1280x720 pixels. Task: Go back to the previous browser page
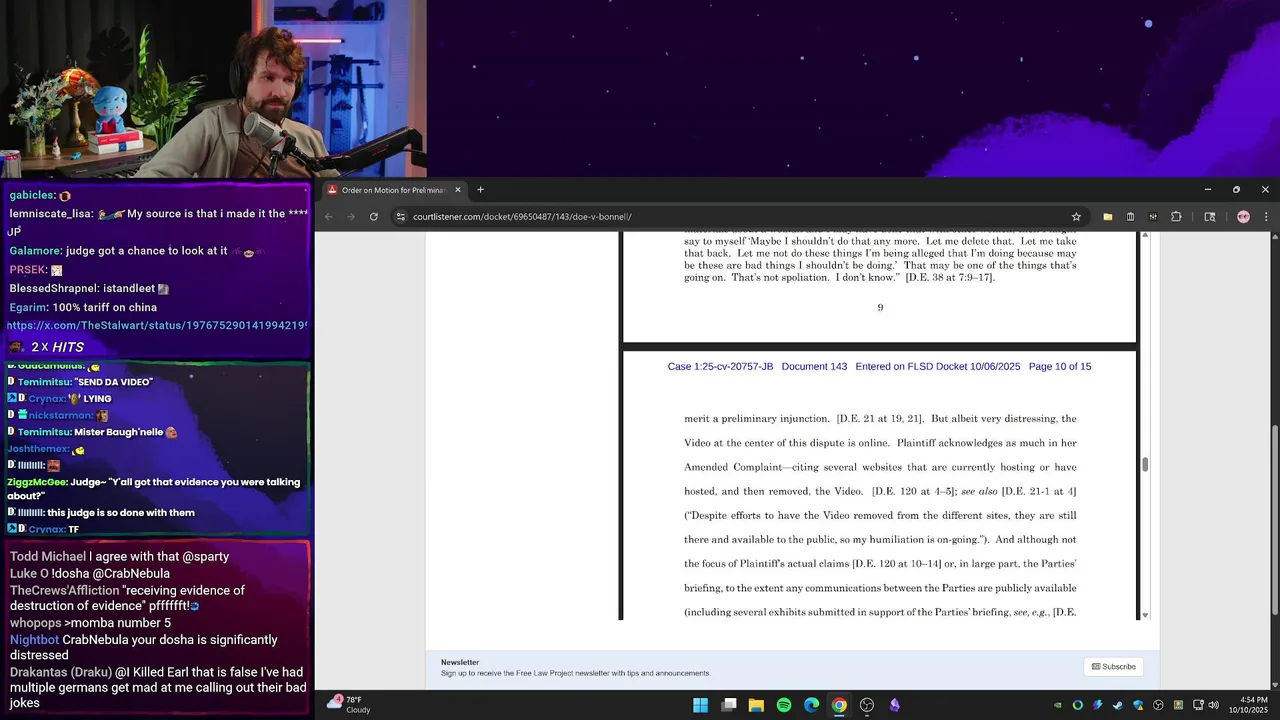click(329, 216)
